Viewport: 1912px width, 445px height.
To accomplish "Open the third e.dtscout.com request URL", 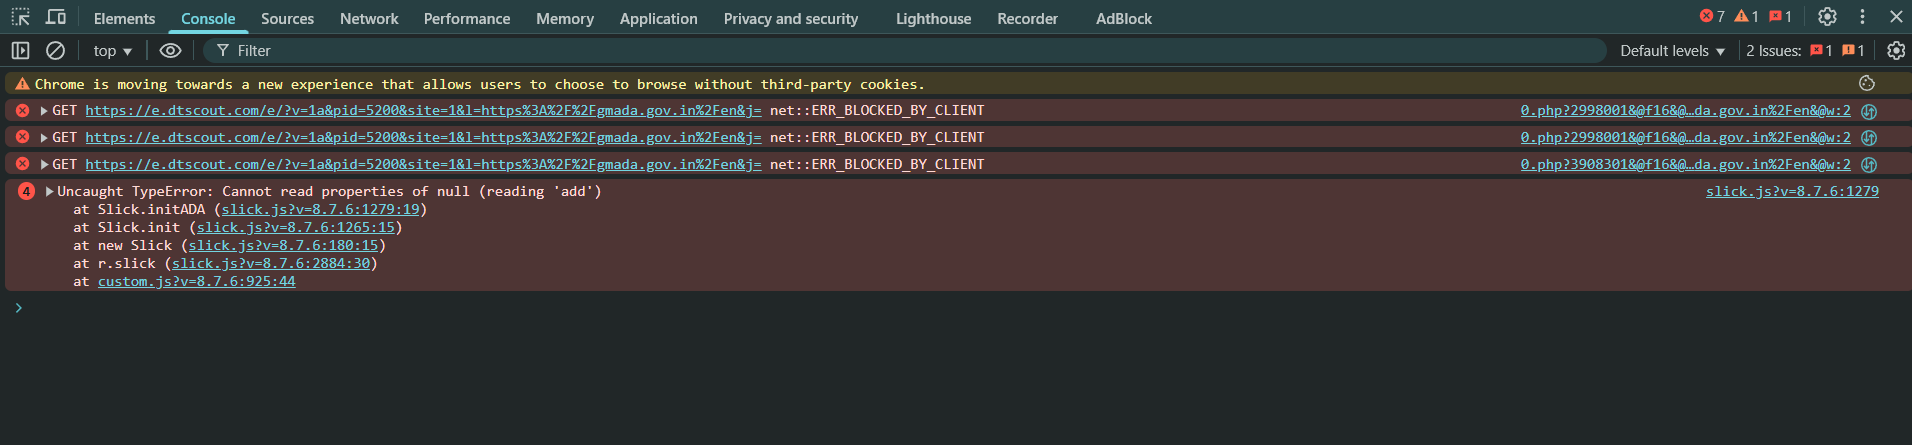I will [x=423, y=165].
